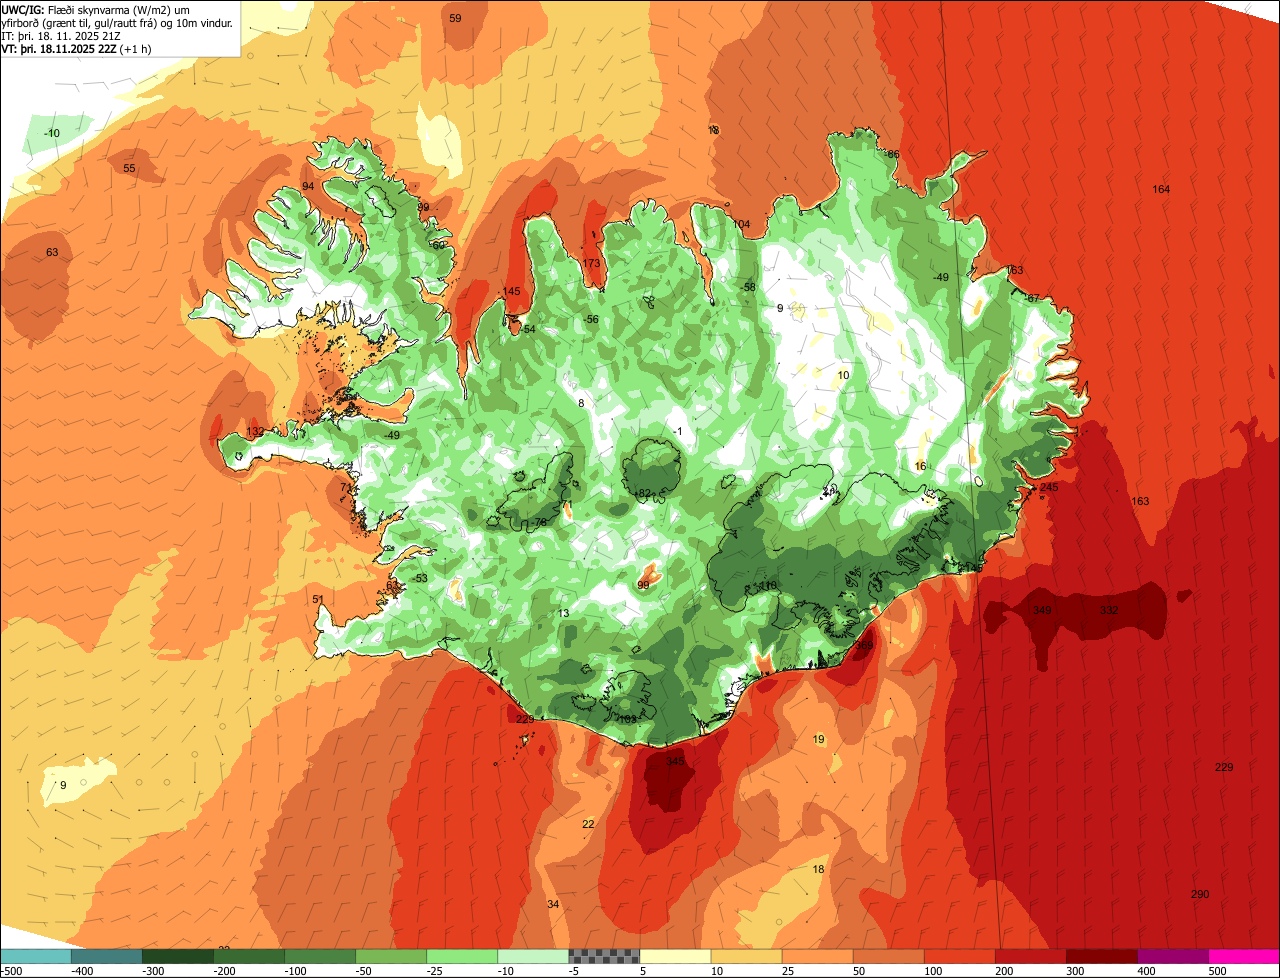This screenshot has width=1280, height=978.
Task: Click the 13 value in south Iceland
Action: coord(563,614)
